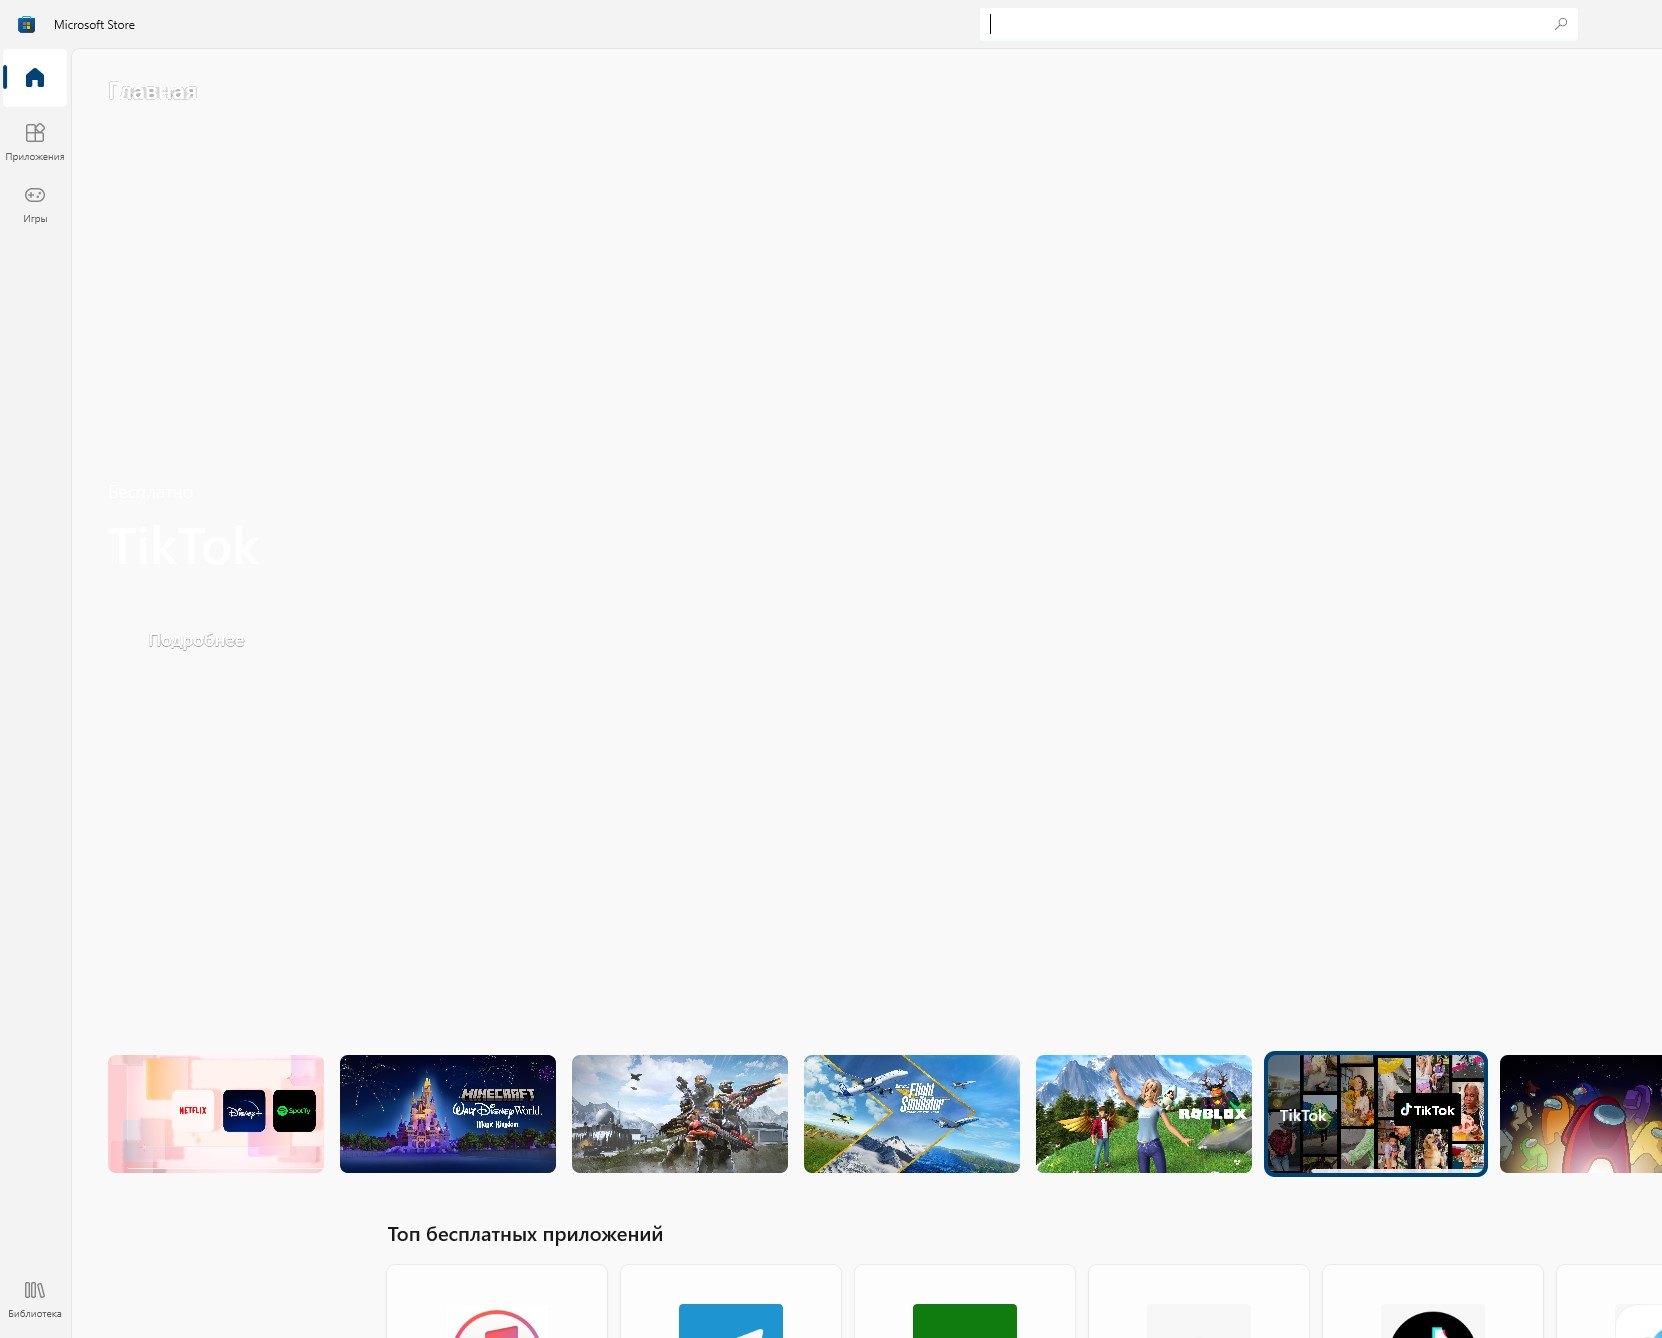
Task: Select the Minecraft Walt Disney World thumbnail
Action: (448, 1114)
